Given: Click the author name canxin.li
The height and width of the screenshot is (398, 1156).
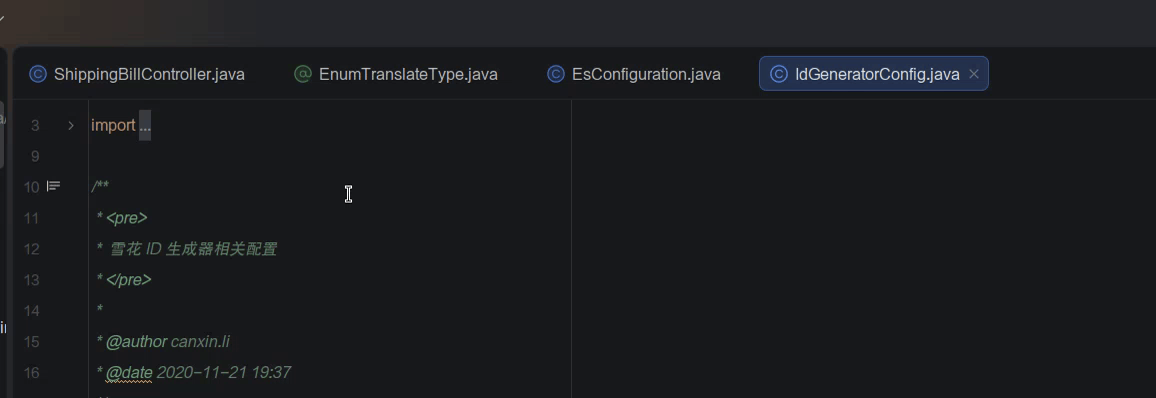Looking at the screenshot, I should pyautogui.click(x=200, y=342).
